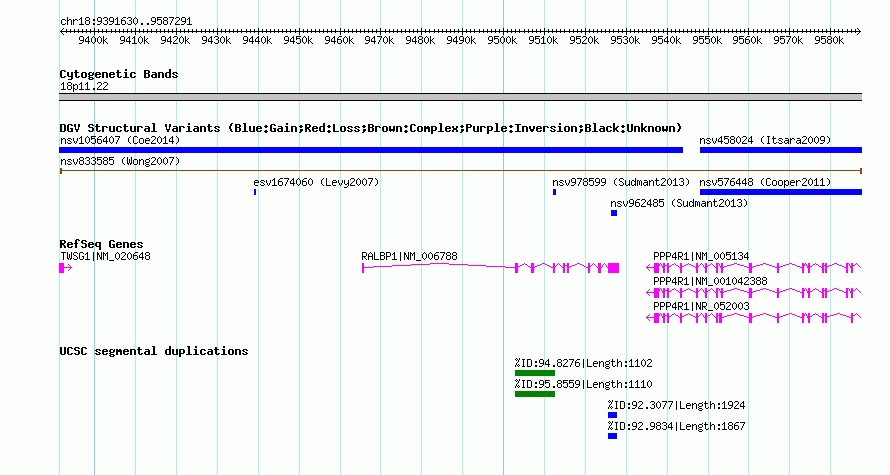
Task: Click the 9400k ruler tick label
Action: [x=93, y=41]
